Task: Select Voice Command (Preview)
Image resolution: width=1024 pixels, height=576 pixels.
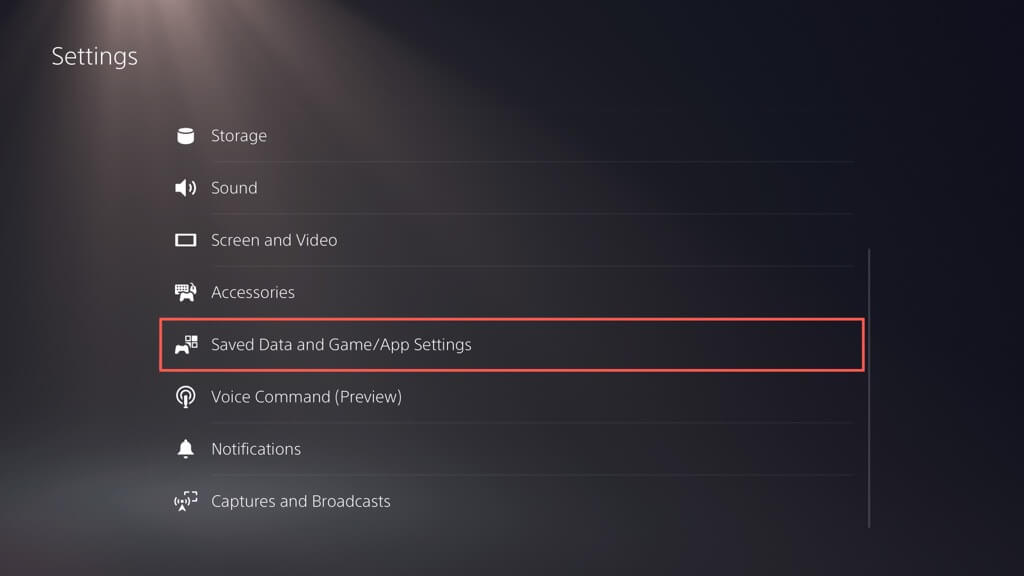Action: (x=306, y=397)
